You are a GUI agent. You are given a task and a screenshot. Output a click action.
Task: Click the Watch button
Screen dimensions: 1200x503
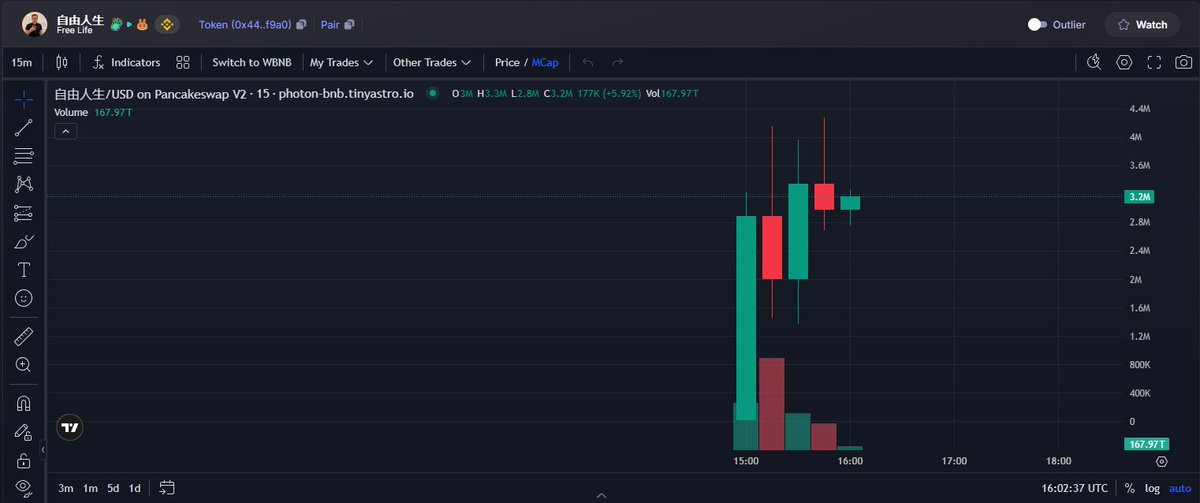[x=1141, y=25]
